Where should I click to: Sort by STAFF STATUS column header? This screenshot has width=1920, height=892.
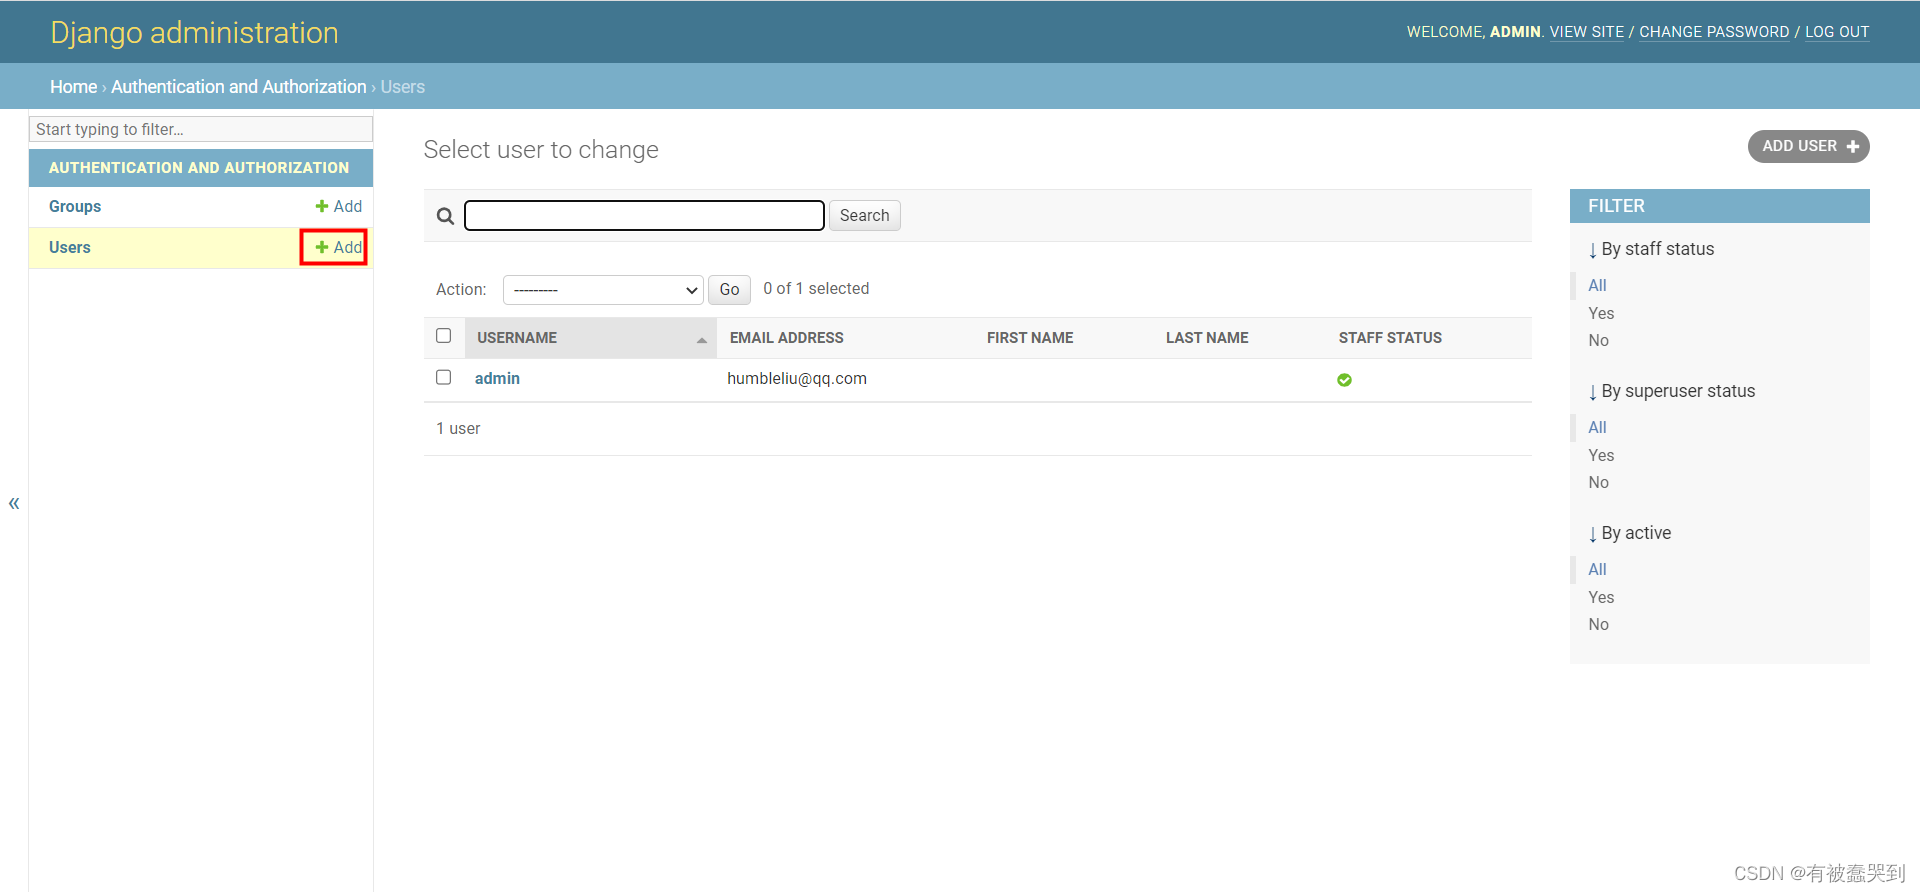[x=1390, y=338]
